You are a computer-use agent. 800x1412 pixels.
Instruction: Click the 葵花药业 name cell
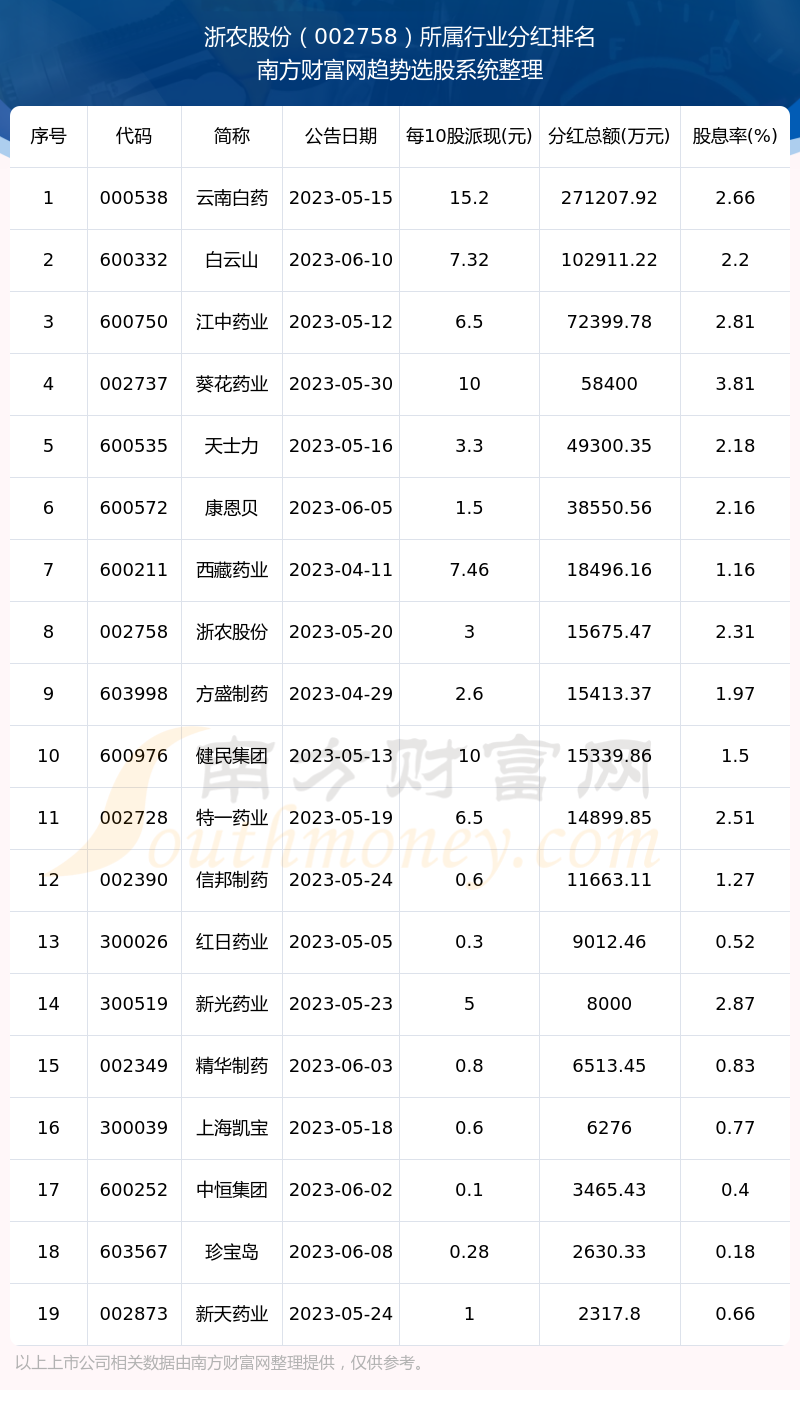point(232,384)
